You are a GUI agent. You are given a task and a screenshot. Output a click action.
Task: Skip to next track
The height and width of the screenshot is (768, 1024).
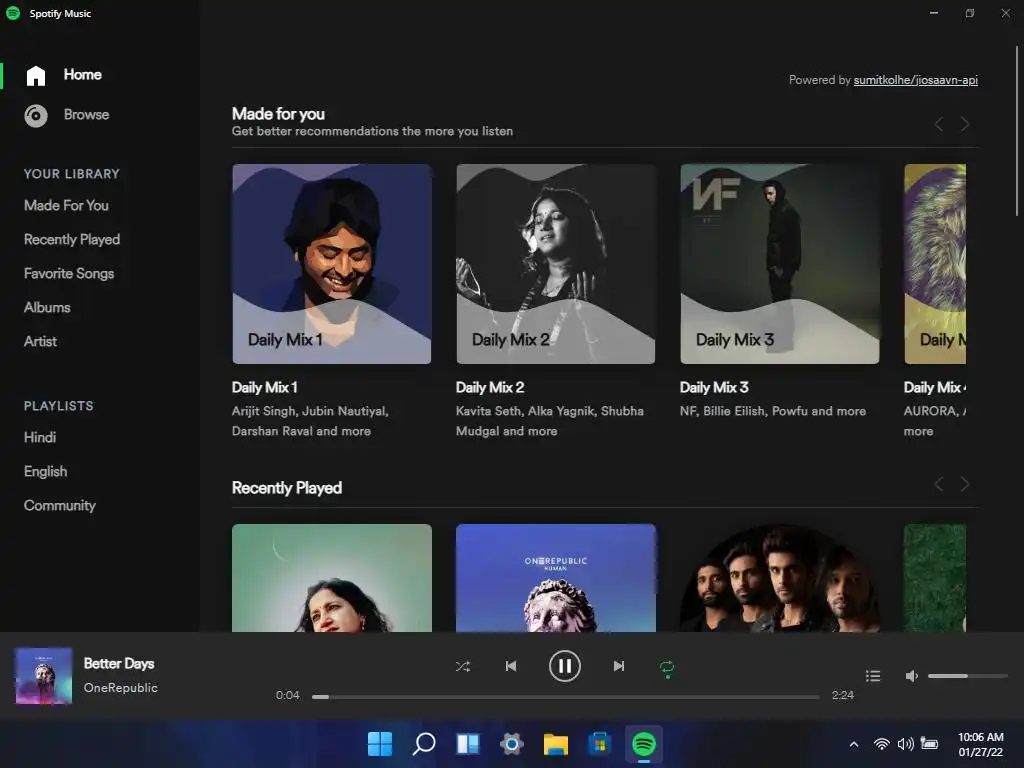point(618,666)
